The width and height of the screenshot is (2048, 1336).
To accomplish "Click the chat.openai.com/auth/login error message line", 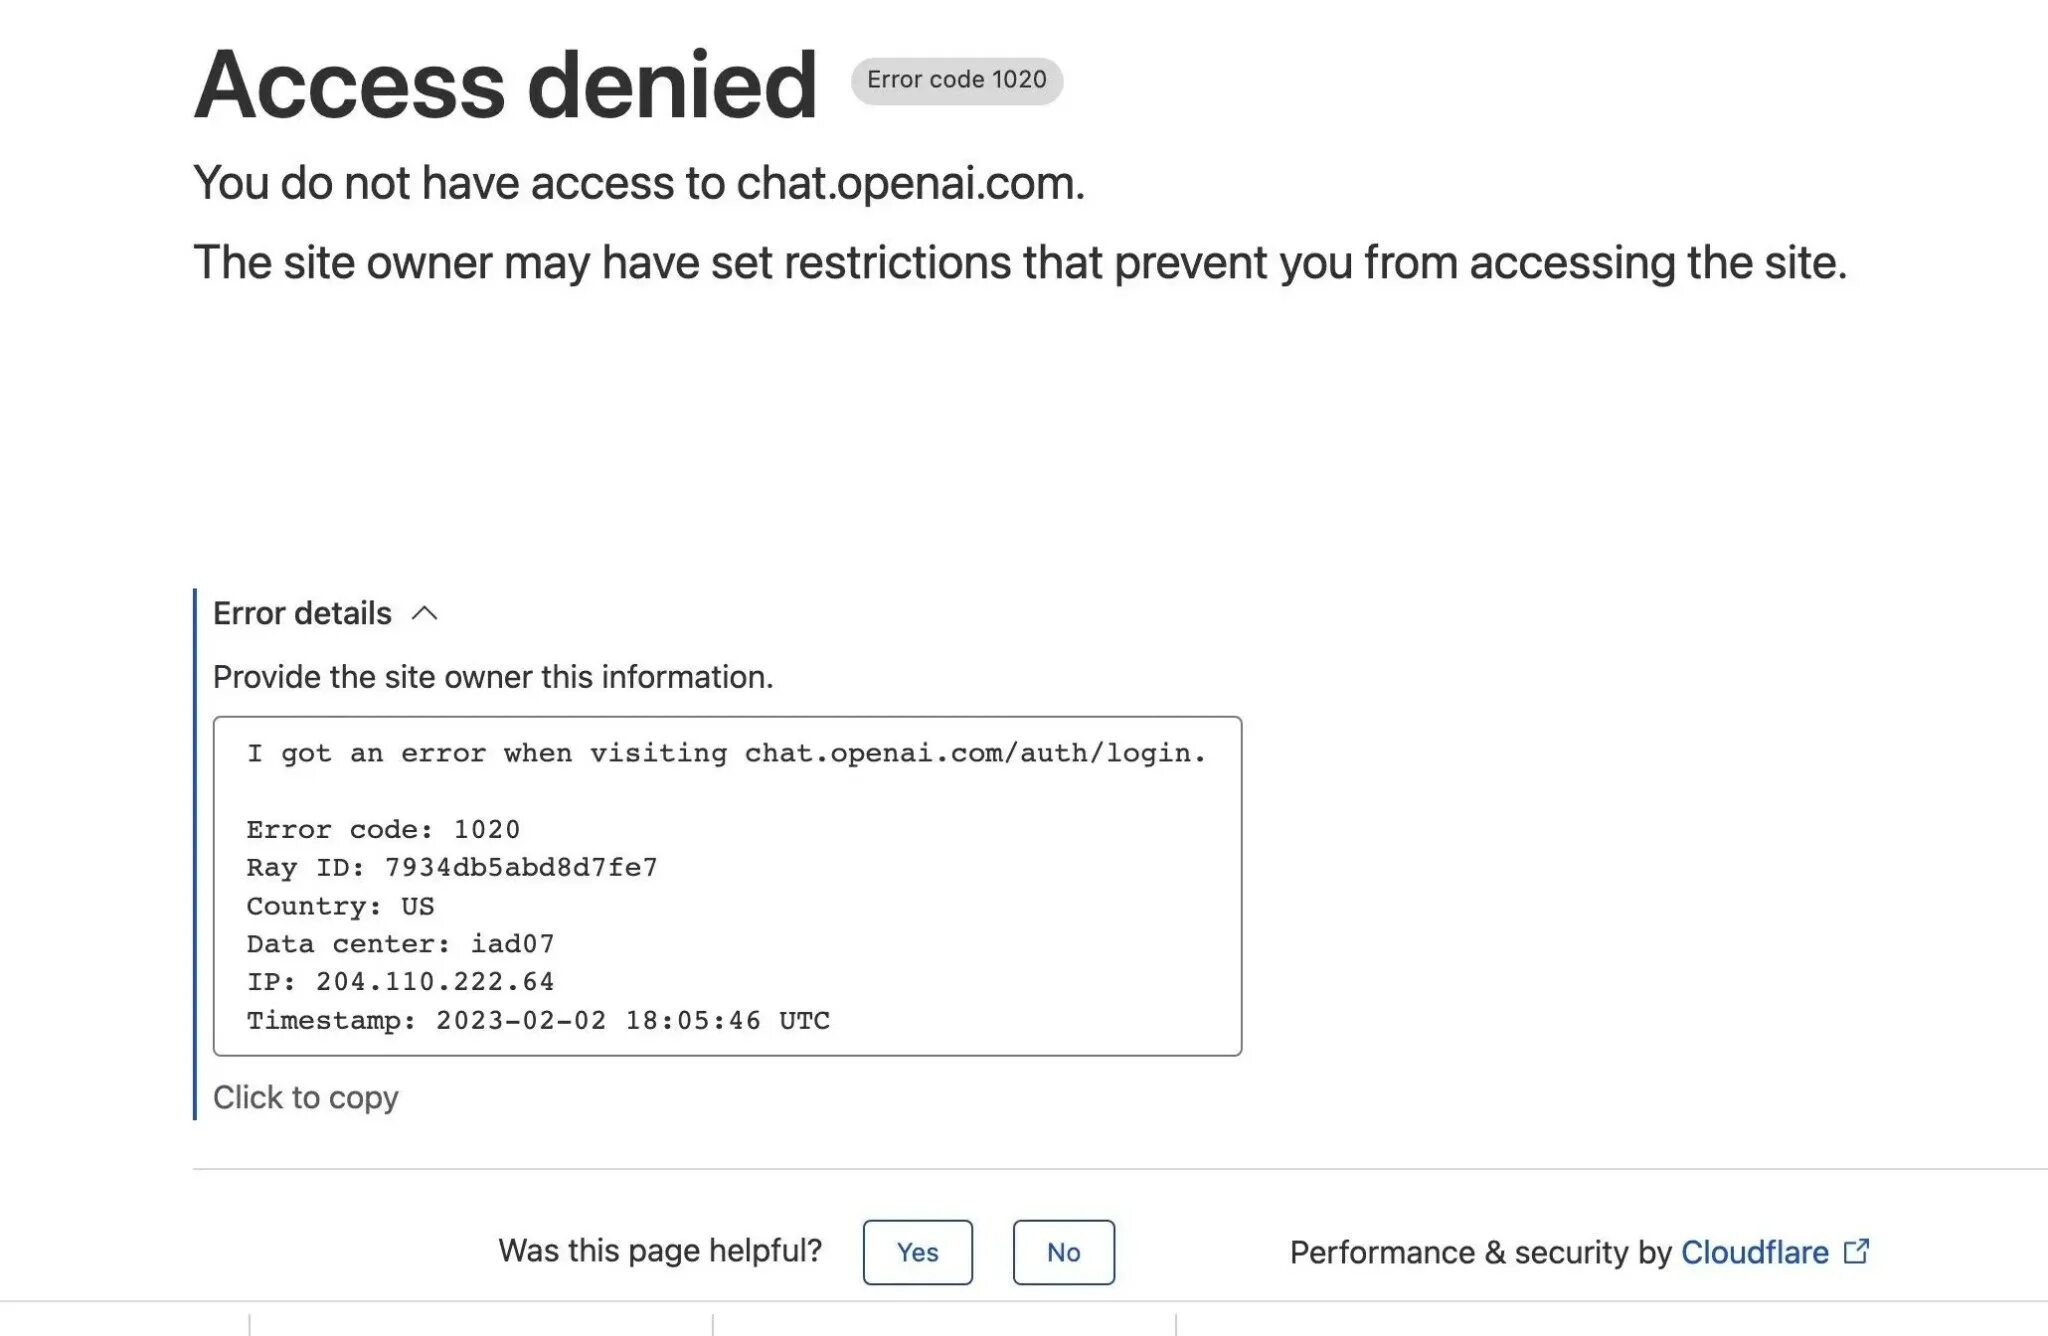I will coord(726,753).
